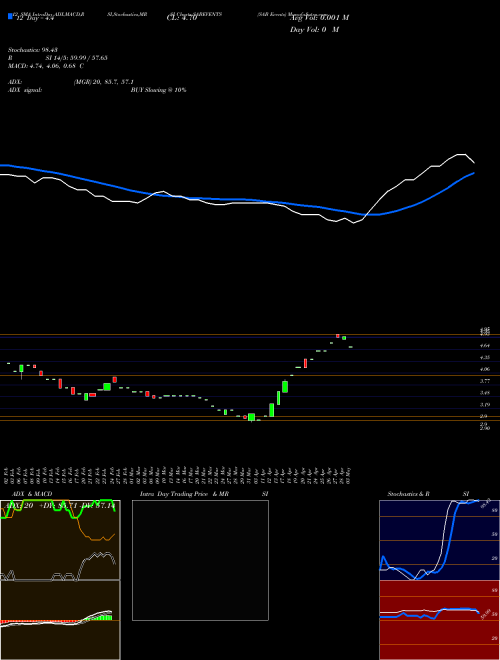Click the 'Avg Vol: 0.001 M' value
Image resolution: width=500 pixels, height=660 pixels.
coord(319,18)
